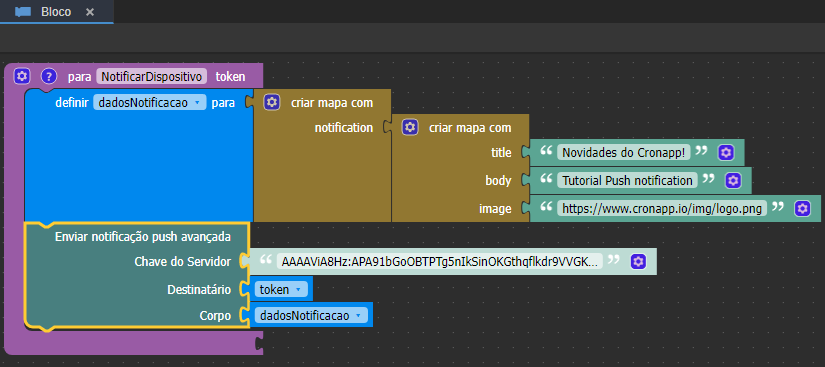Edit the Tutorial Push notification body text
This screenshot has width=825, height=367.
coord(627,181)
